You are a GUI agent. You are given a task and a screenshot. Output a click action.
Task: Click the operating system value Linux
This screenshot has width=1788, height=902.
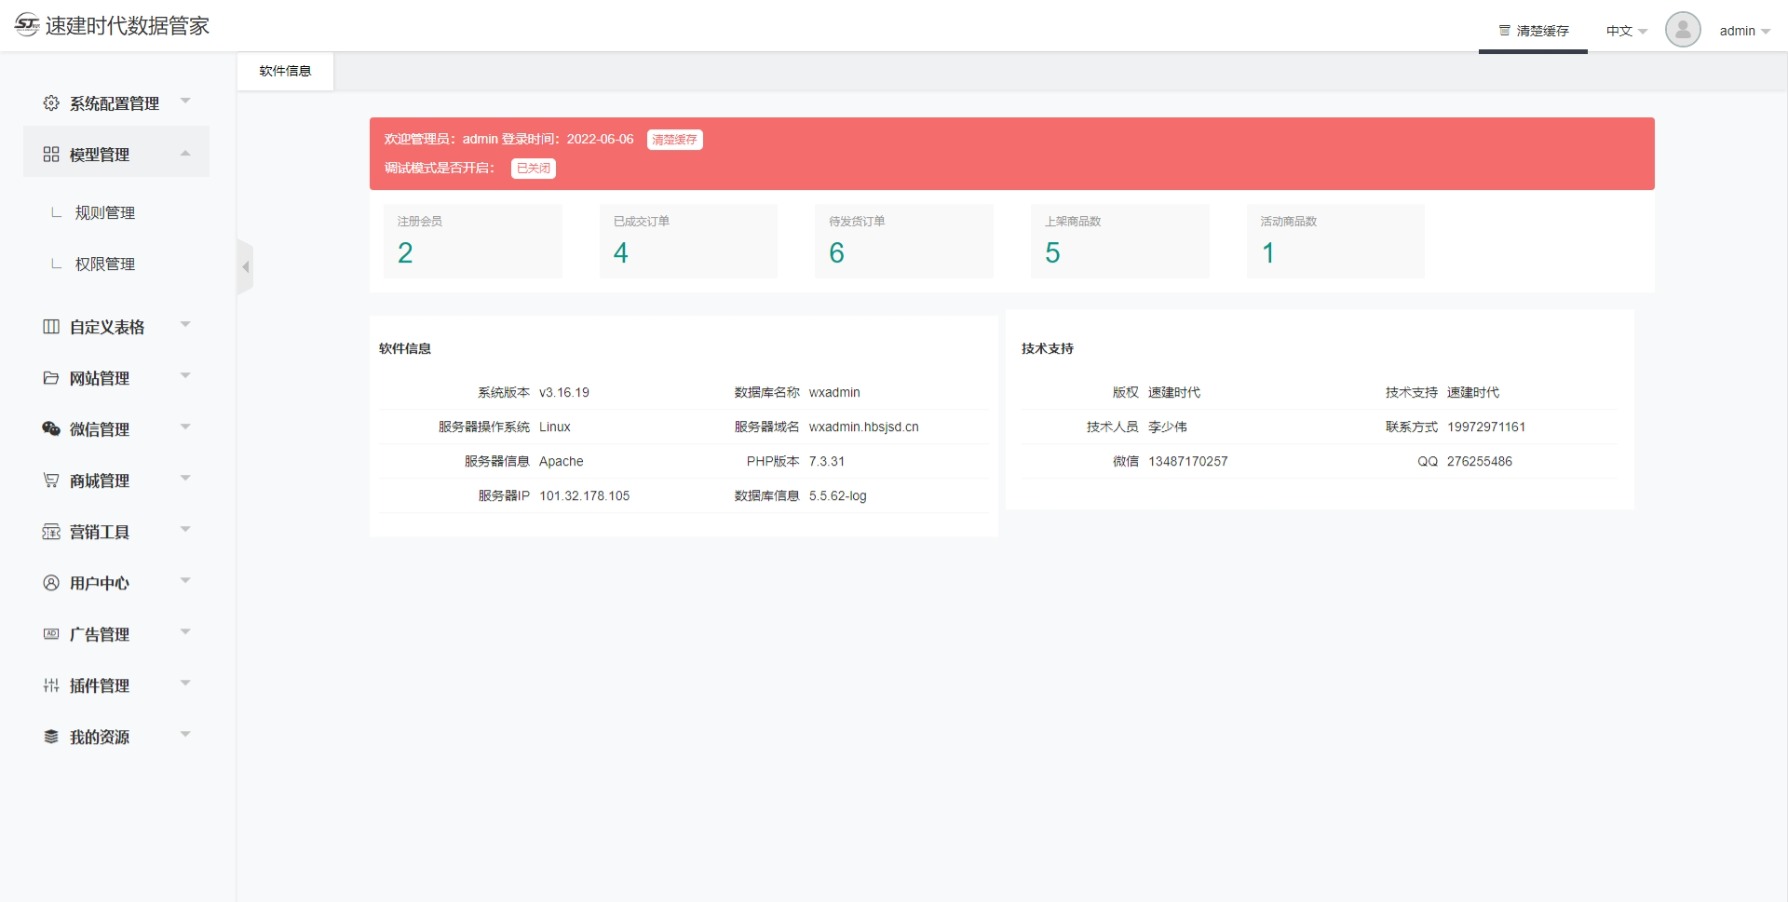pos(555,427)
